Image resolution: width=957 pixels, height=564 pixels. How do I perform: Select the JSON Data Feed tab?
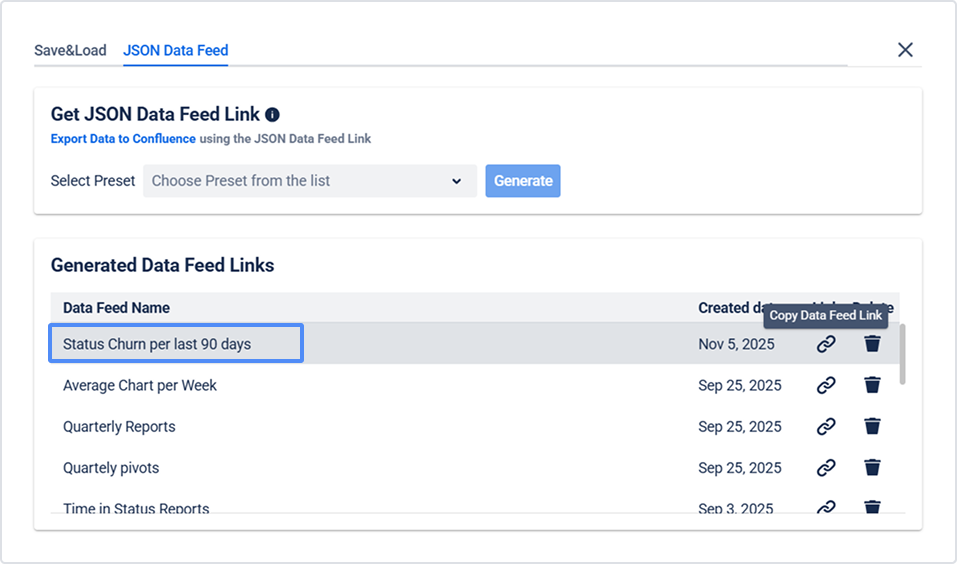(176, 50)
